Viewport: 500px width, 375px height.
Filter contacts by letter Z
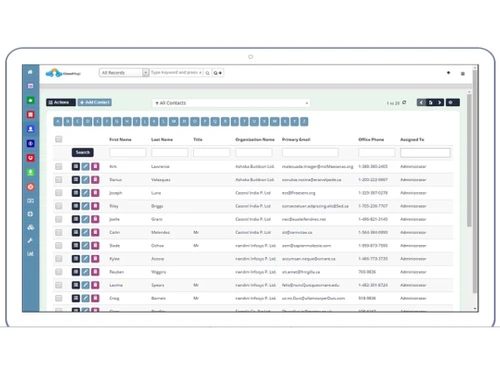pyautogui.click(x=304, y=122)
